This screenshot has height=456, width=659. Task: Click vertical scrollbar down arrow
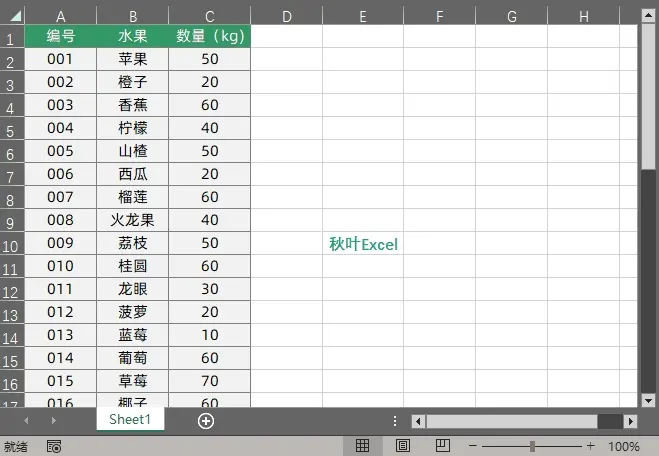pyautogui.click(x=648, y=401)
